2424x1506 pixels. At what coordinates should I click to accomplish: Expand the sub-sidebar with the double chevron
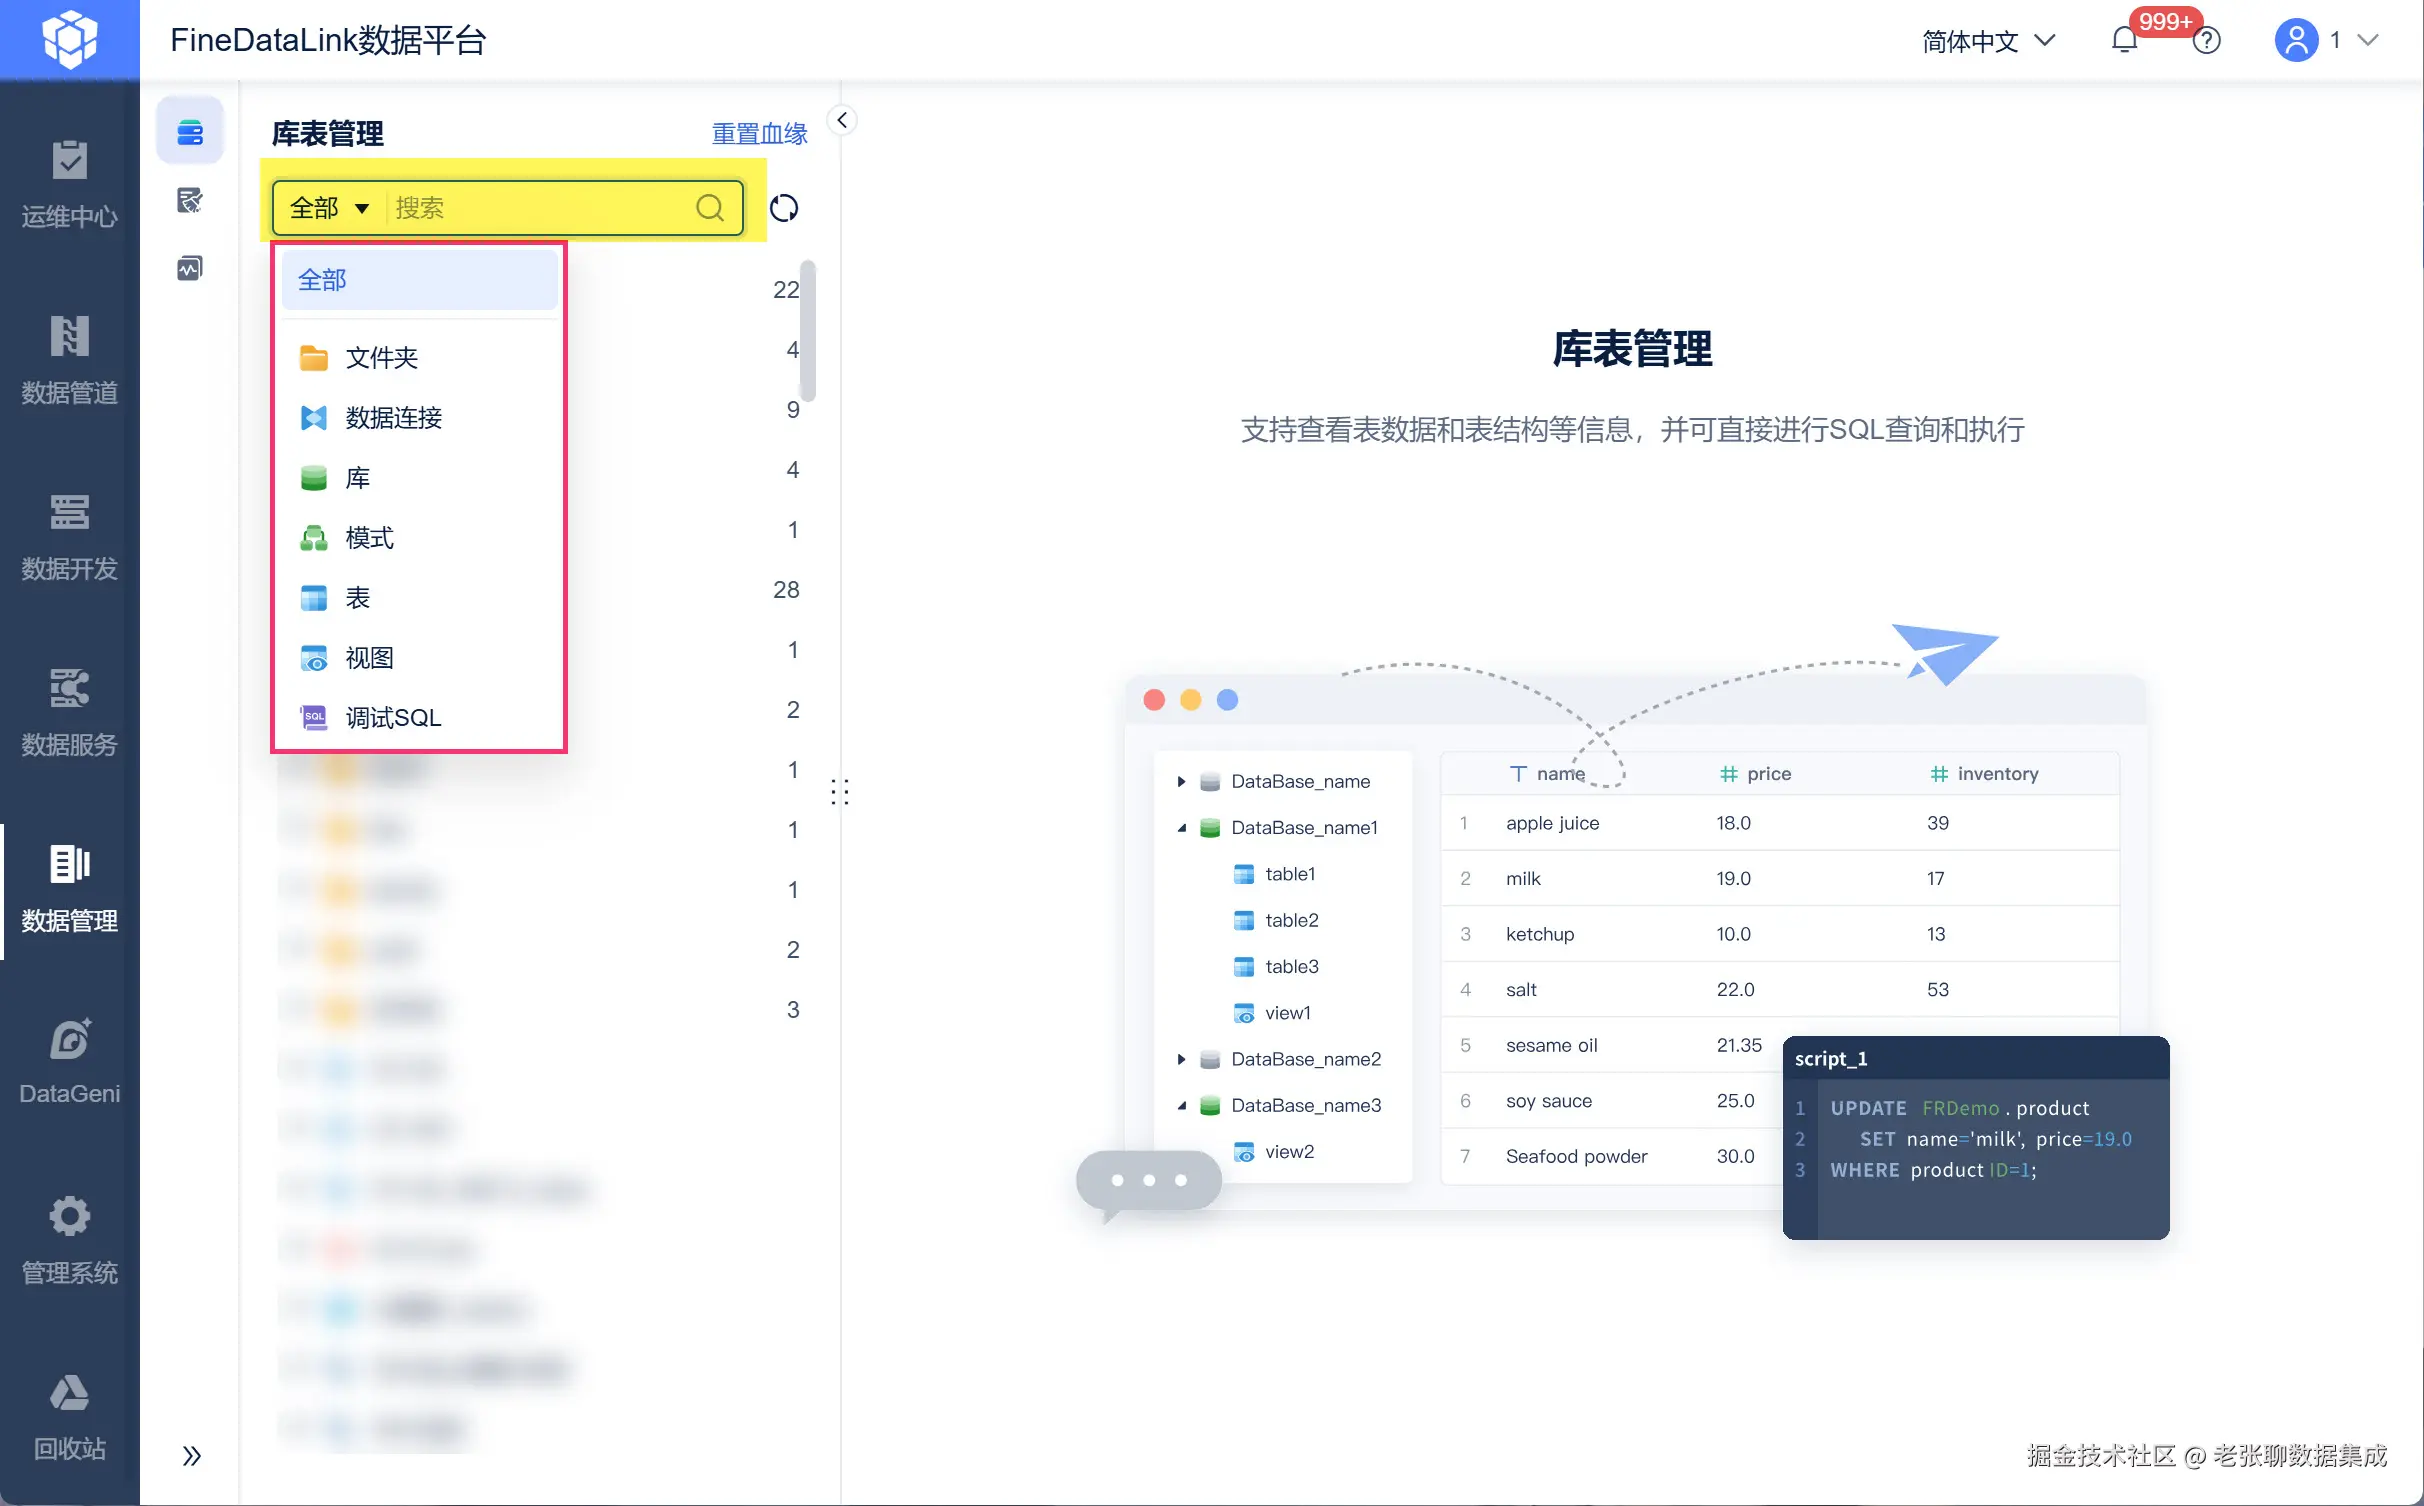click(192, 1455)
